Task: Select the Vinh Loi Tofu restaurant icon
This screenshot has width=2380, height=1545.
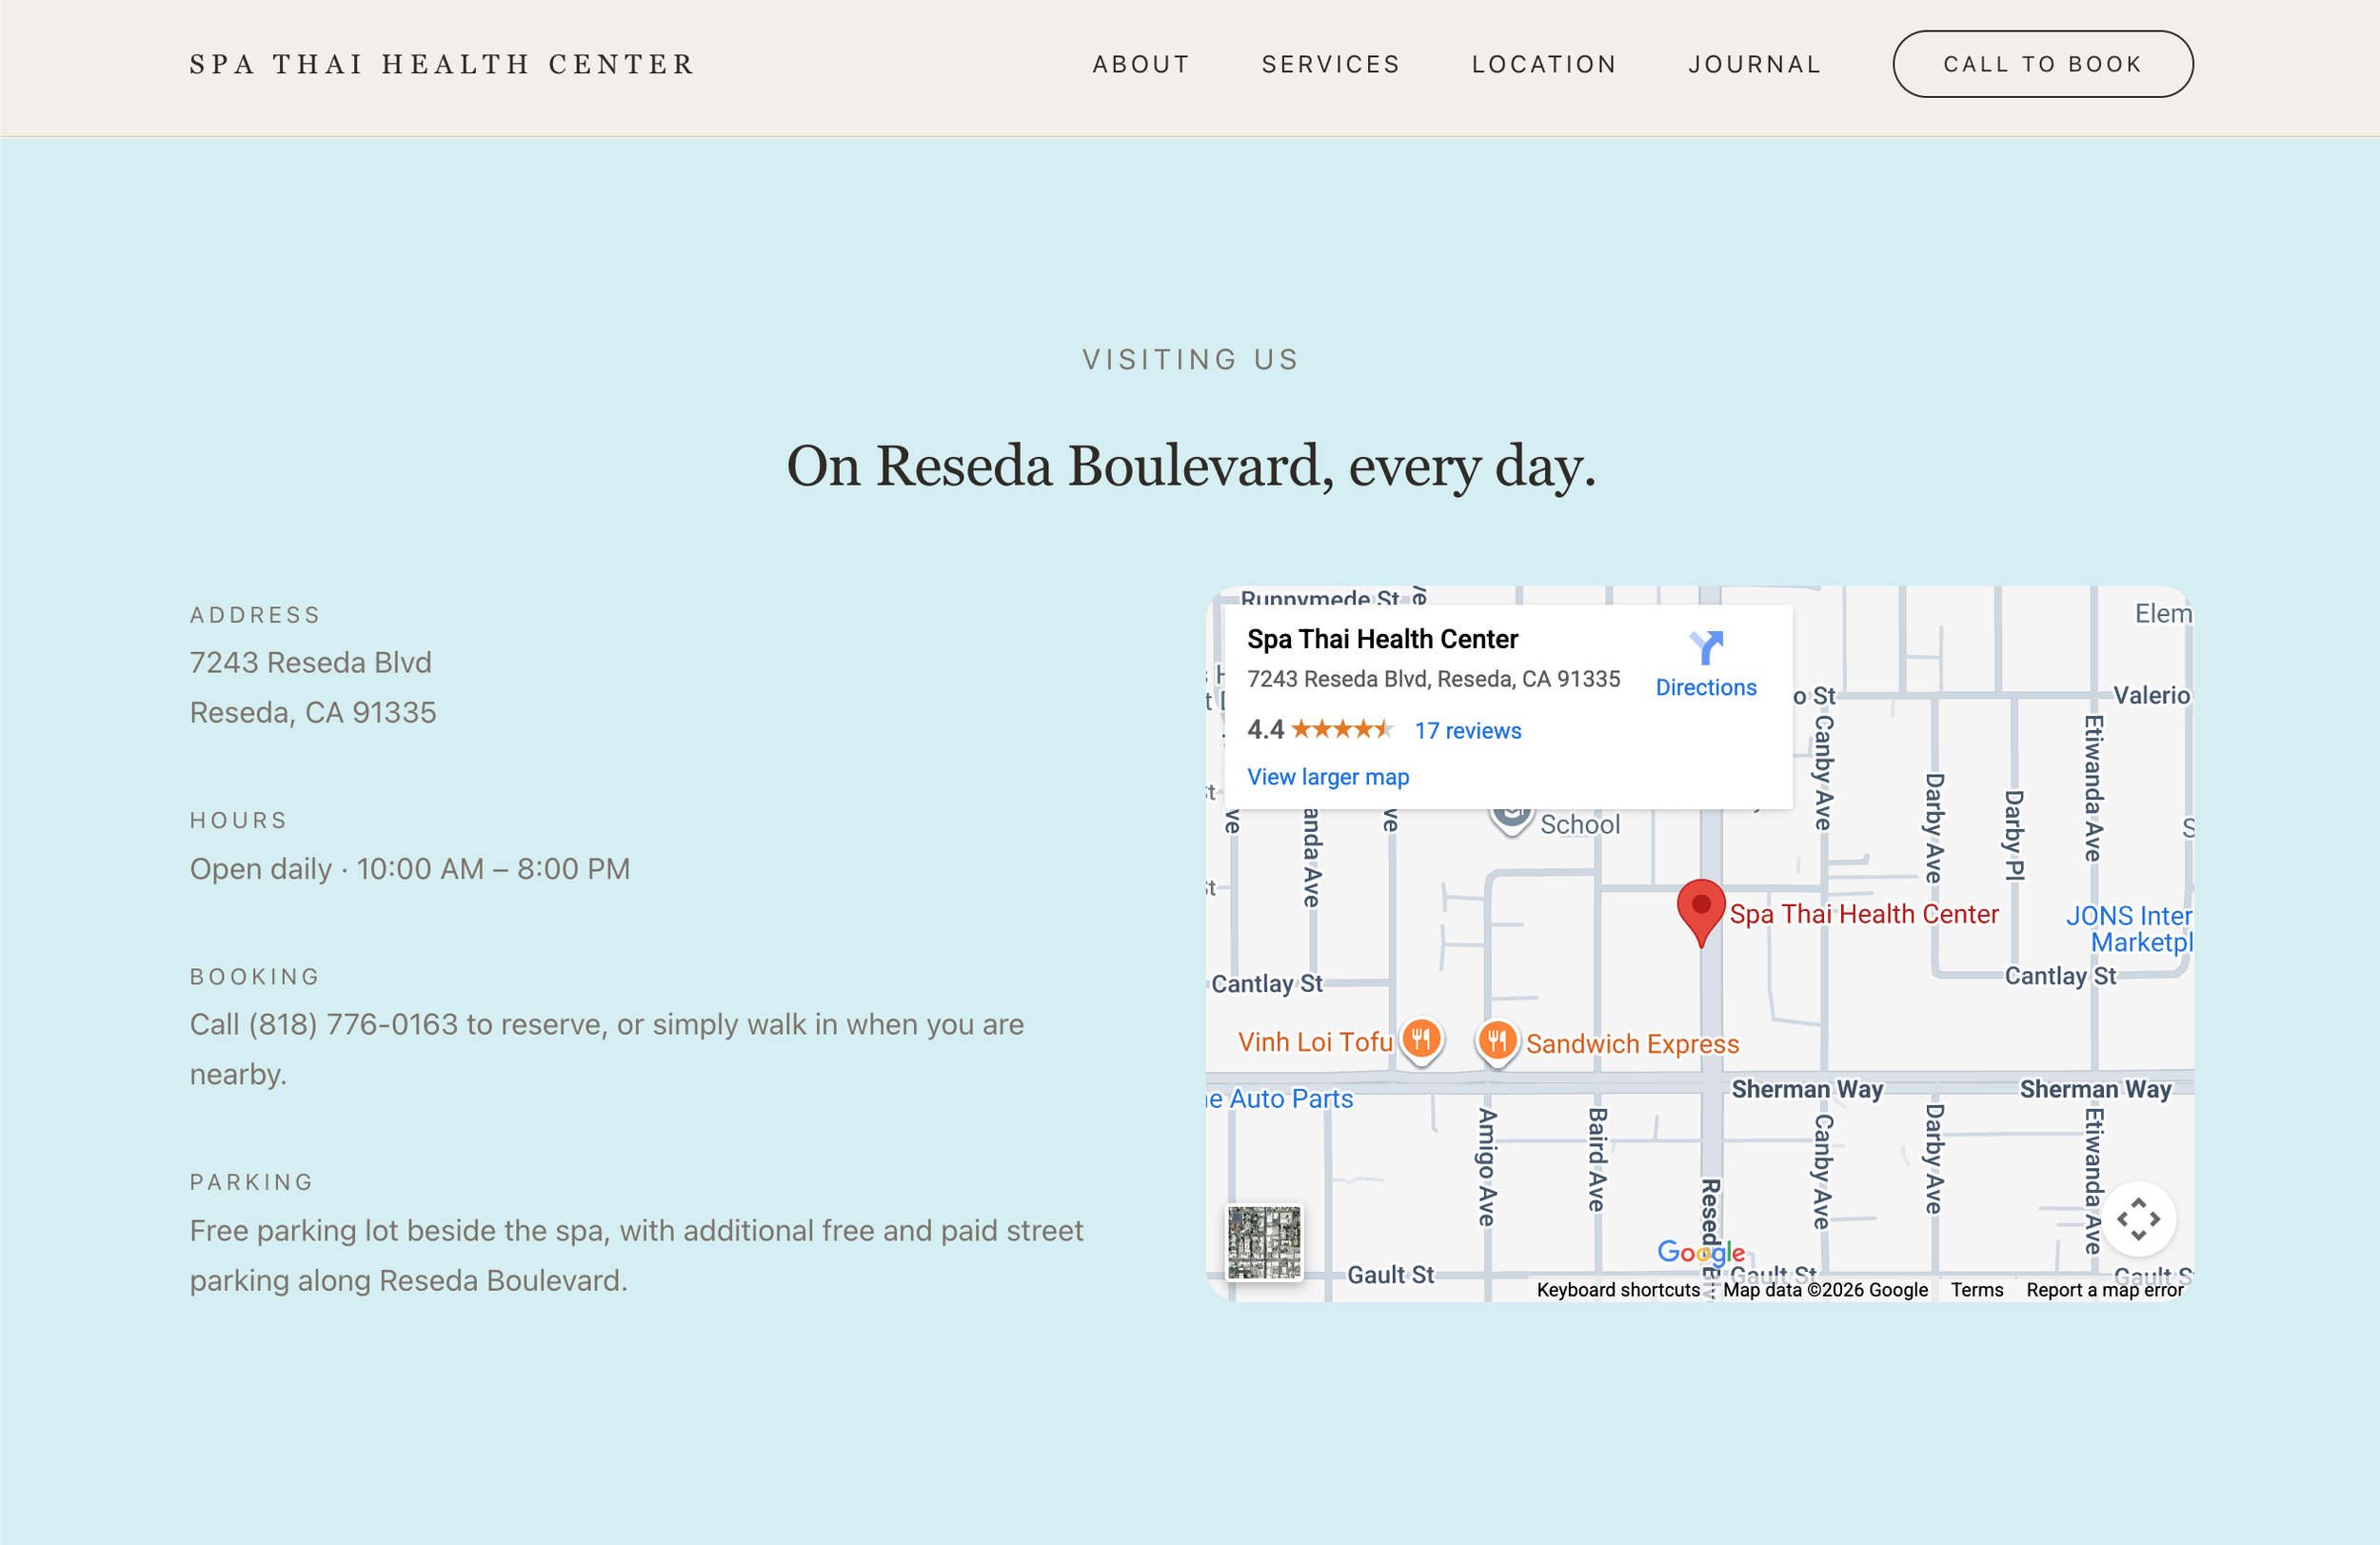Action: [x=1421, y=1040]
